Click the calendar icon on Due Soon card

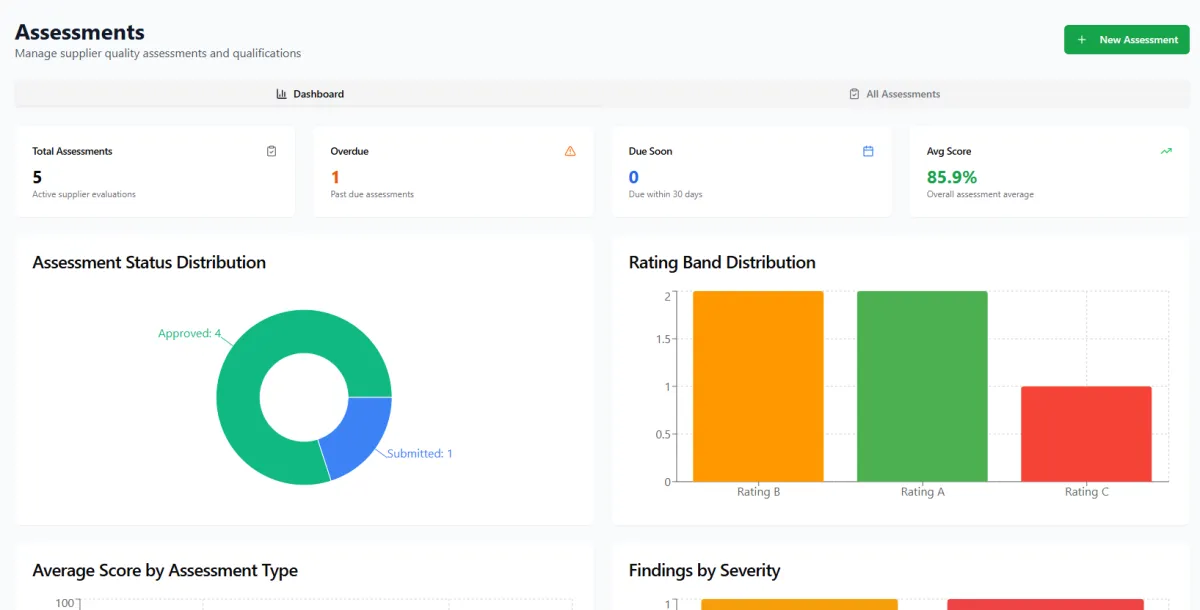point(868,151)
